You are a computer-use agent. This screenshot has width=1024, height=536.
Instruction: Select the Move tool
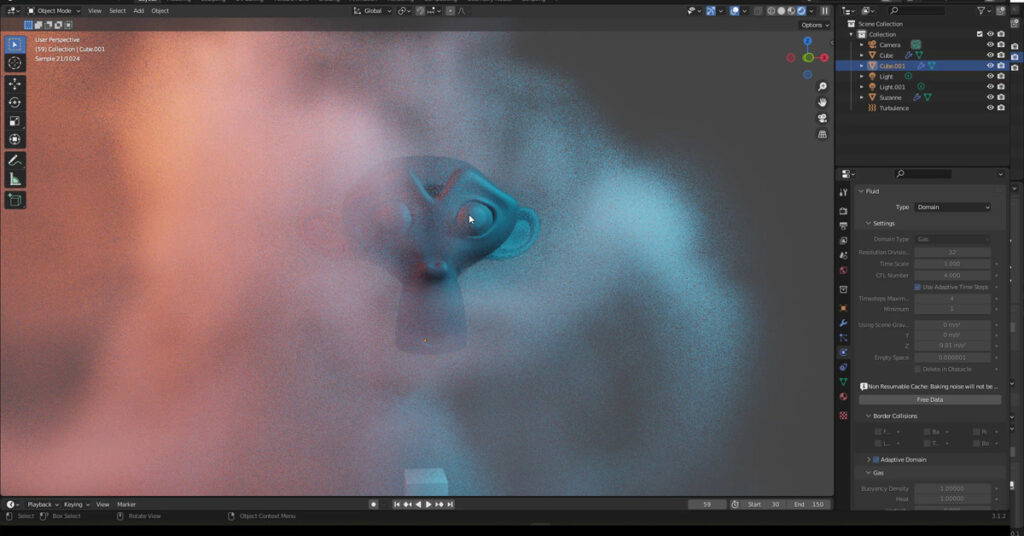[14, 84]
